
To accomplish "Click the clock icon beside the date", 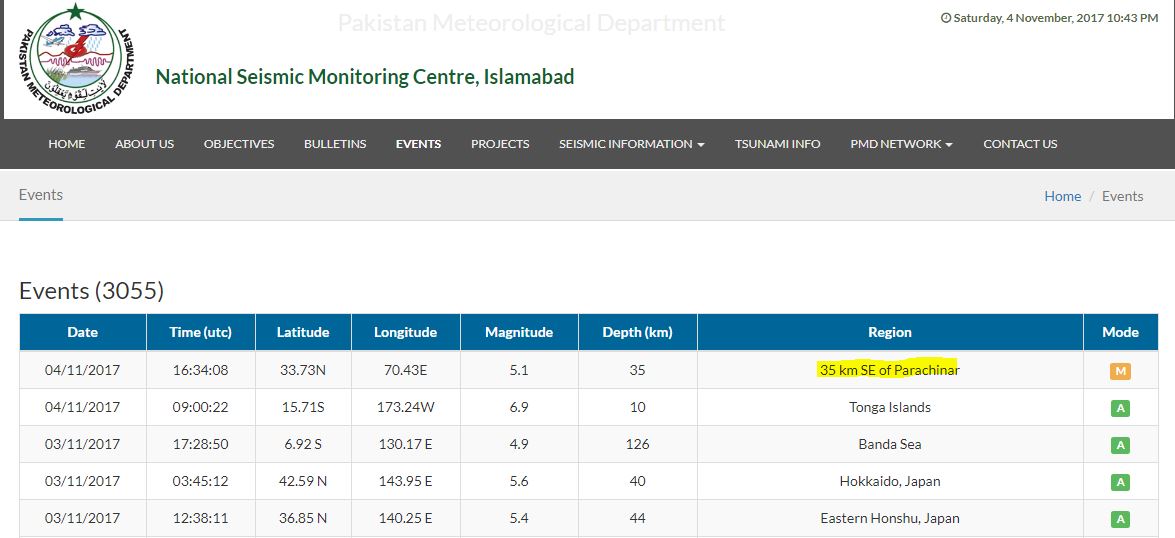I will pos(946,18).
